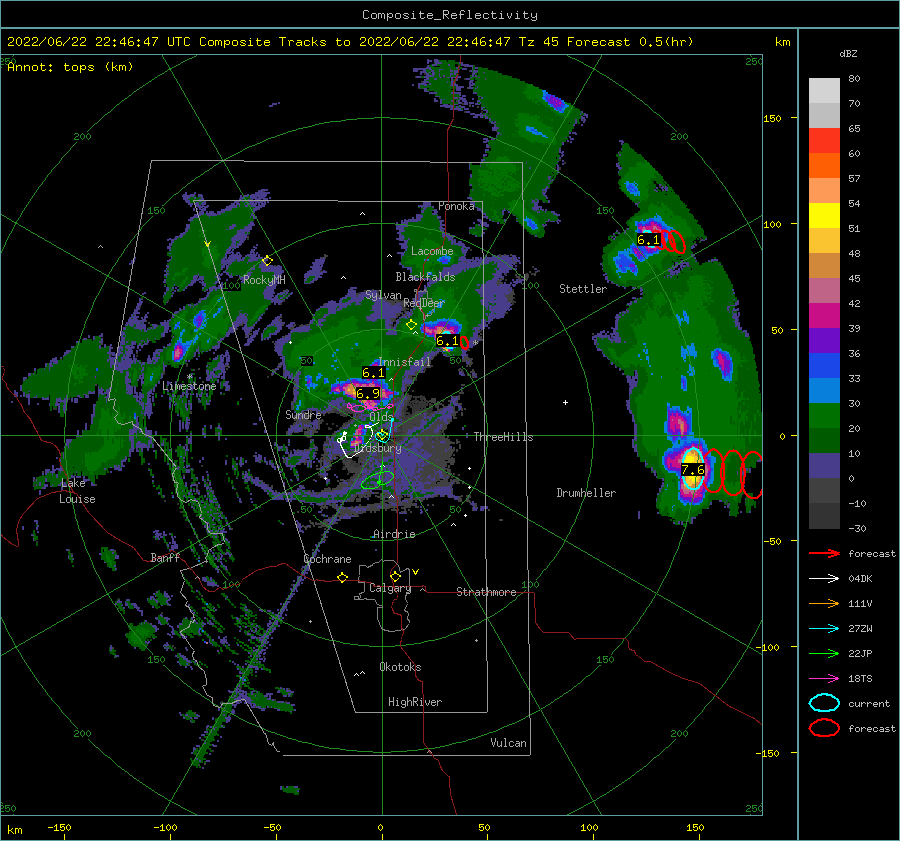Screen dimensions: 900x841
Task: Click the green 30 dBZ color swatch
Action: coord(824,415)
